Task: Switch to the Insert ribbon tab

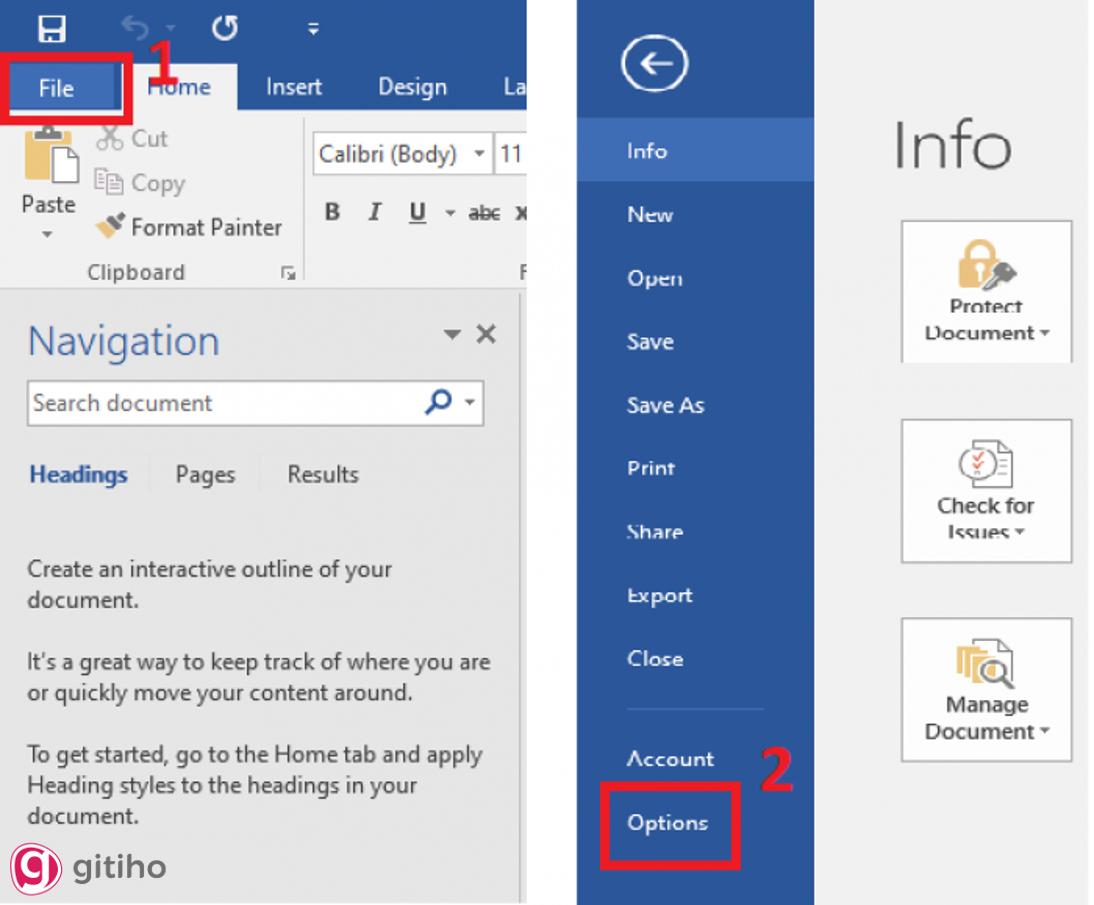Action: pos(294,87)
